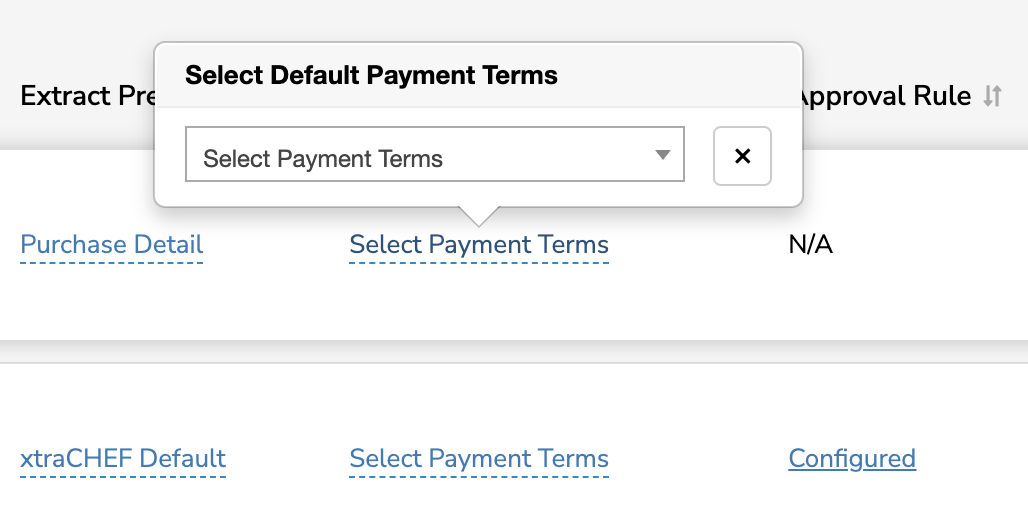Click Select Payment Terms in Purchase Detail row
1028x506 pixels.
click(x=479, y=245)
